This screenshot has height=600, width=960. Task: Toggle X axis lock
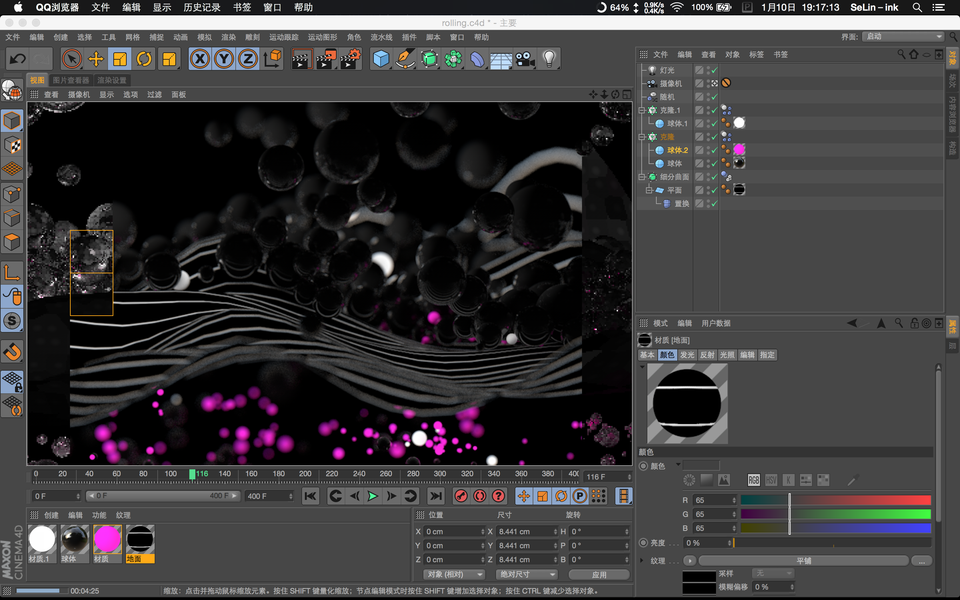click(x=200, y=59)
